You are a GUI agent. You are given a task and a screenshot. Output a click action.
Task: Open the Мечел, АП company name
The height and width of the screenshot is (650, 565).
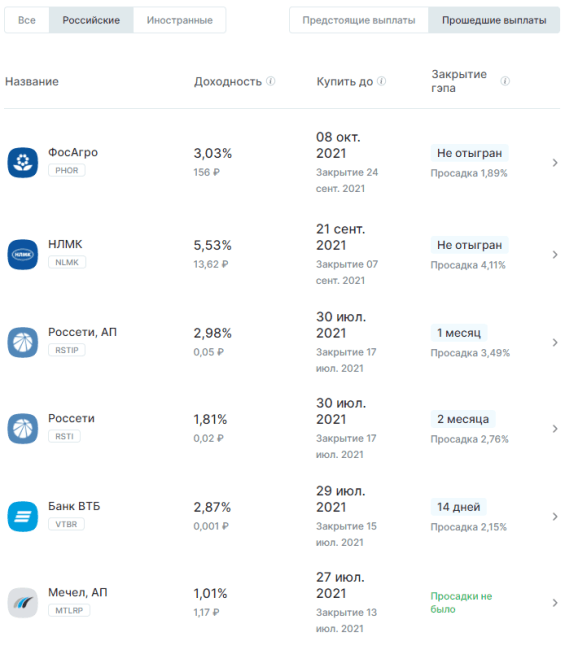78,592
